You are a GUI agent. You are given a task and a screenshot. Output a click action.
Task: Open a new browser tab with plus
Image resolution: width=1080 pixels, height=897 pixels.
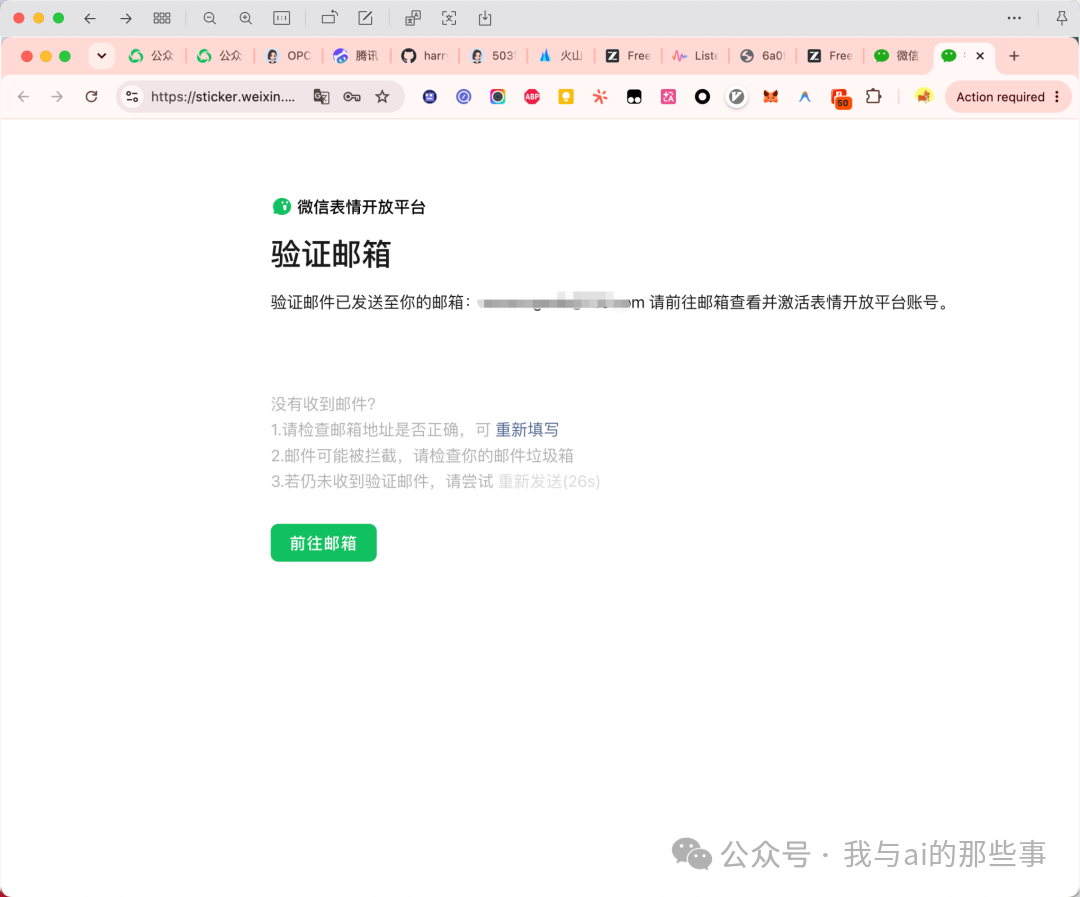[1014, 56]
